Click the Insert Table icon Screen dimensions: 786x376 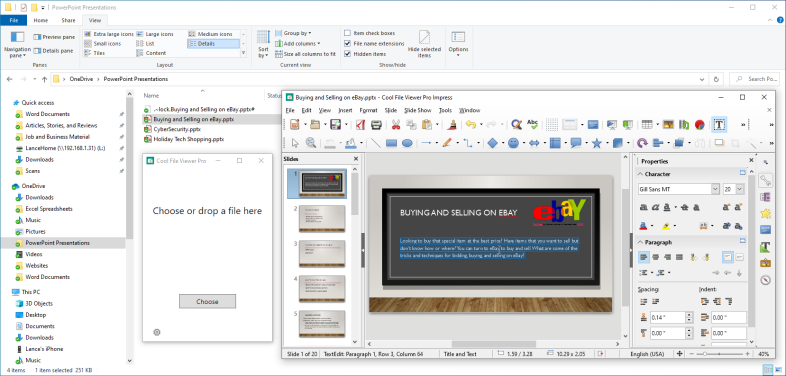click(647, 124)
